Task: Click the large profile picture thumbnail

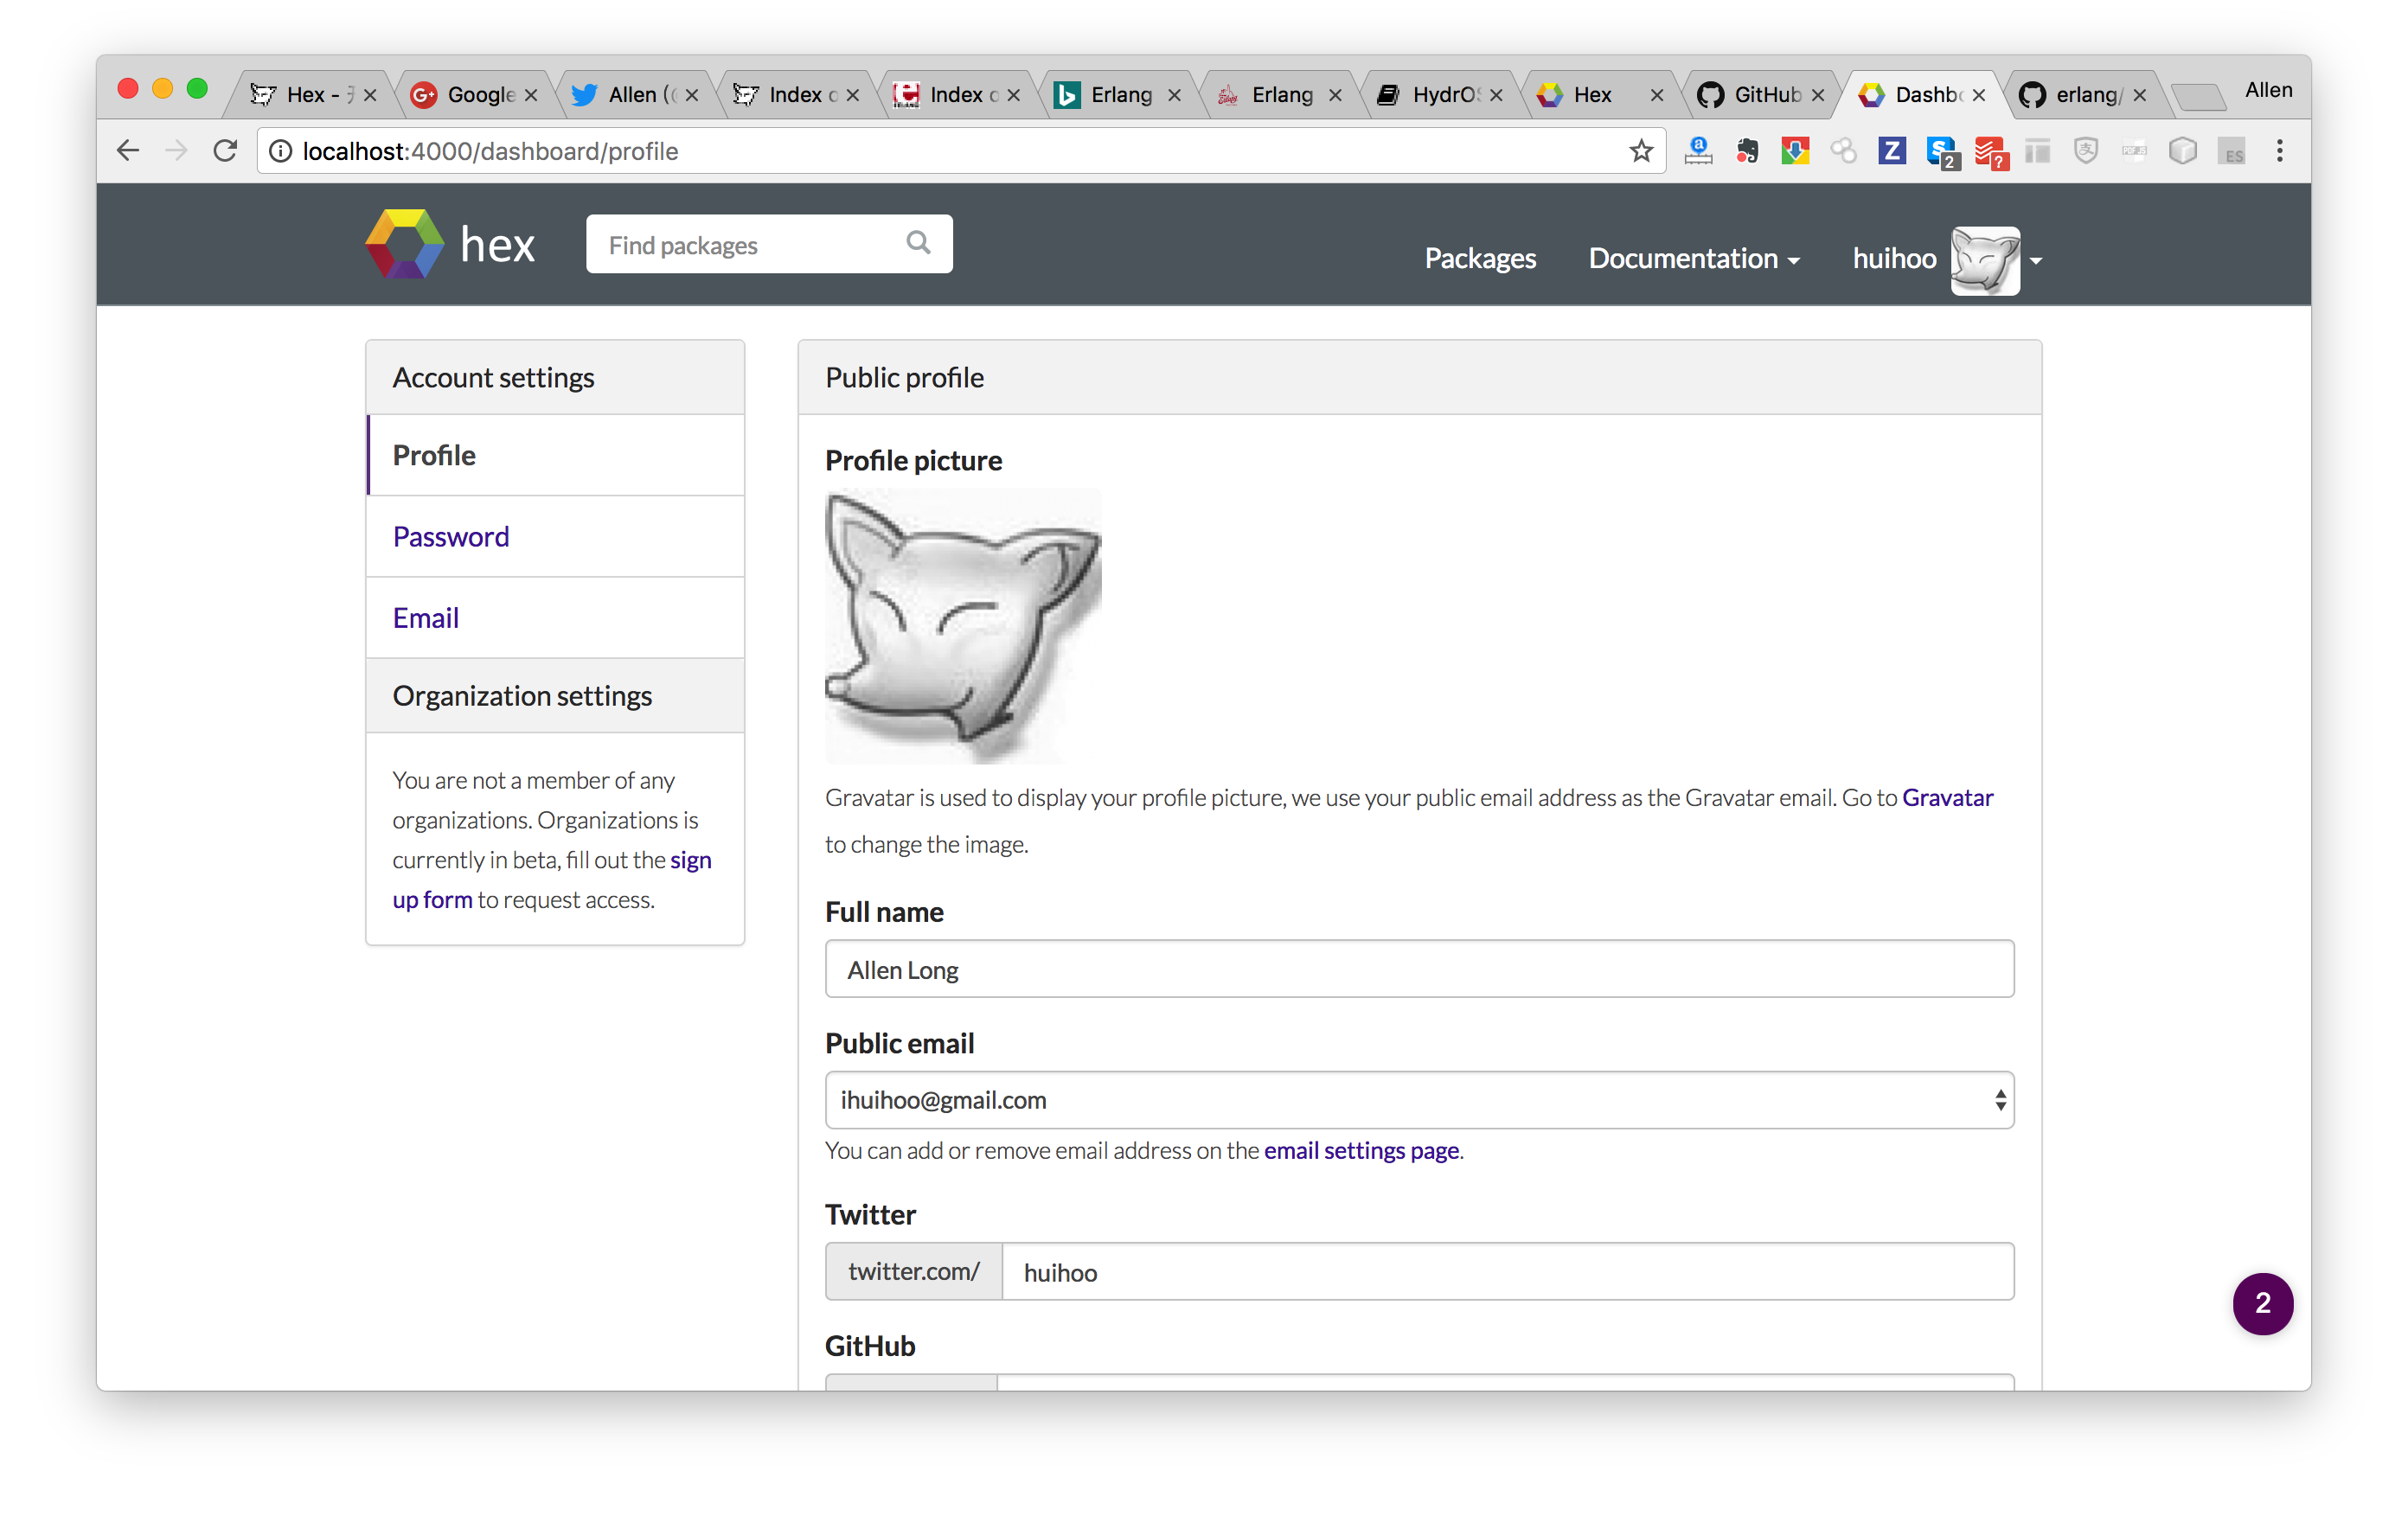Action: tap(962, 627)
